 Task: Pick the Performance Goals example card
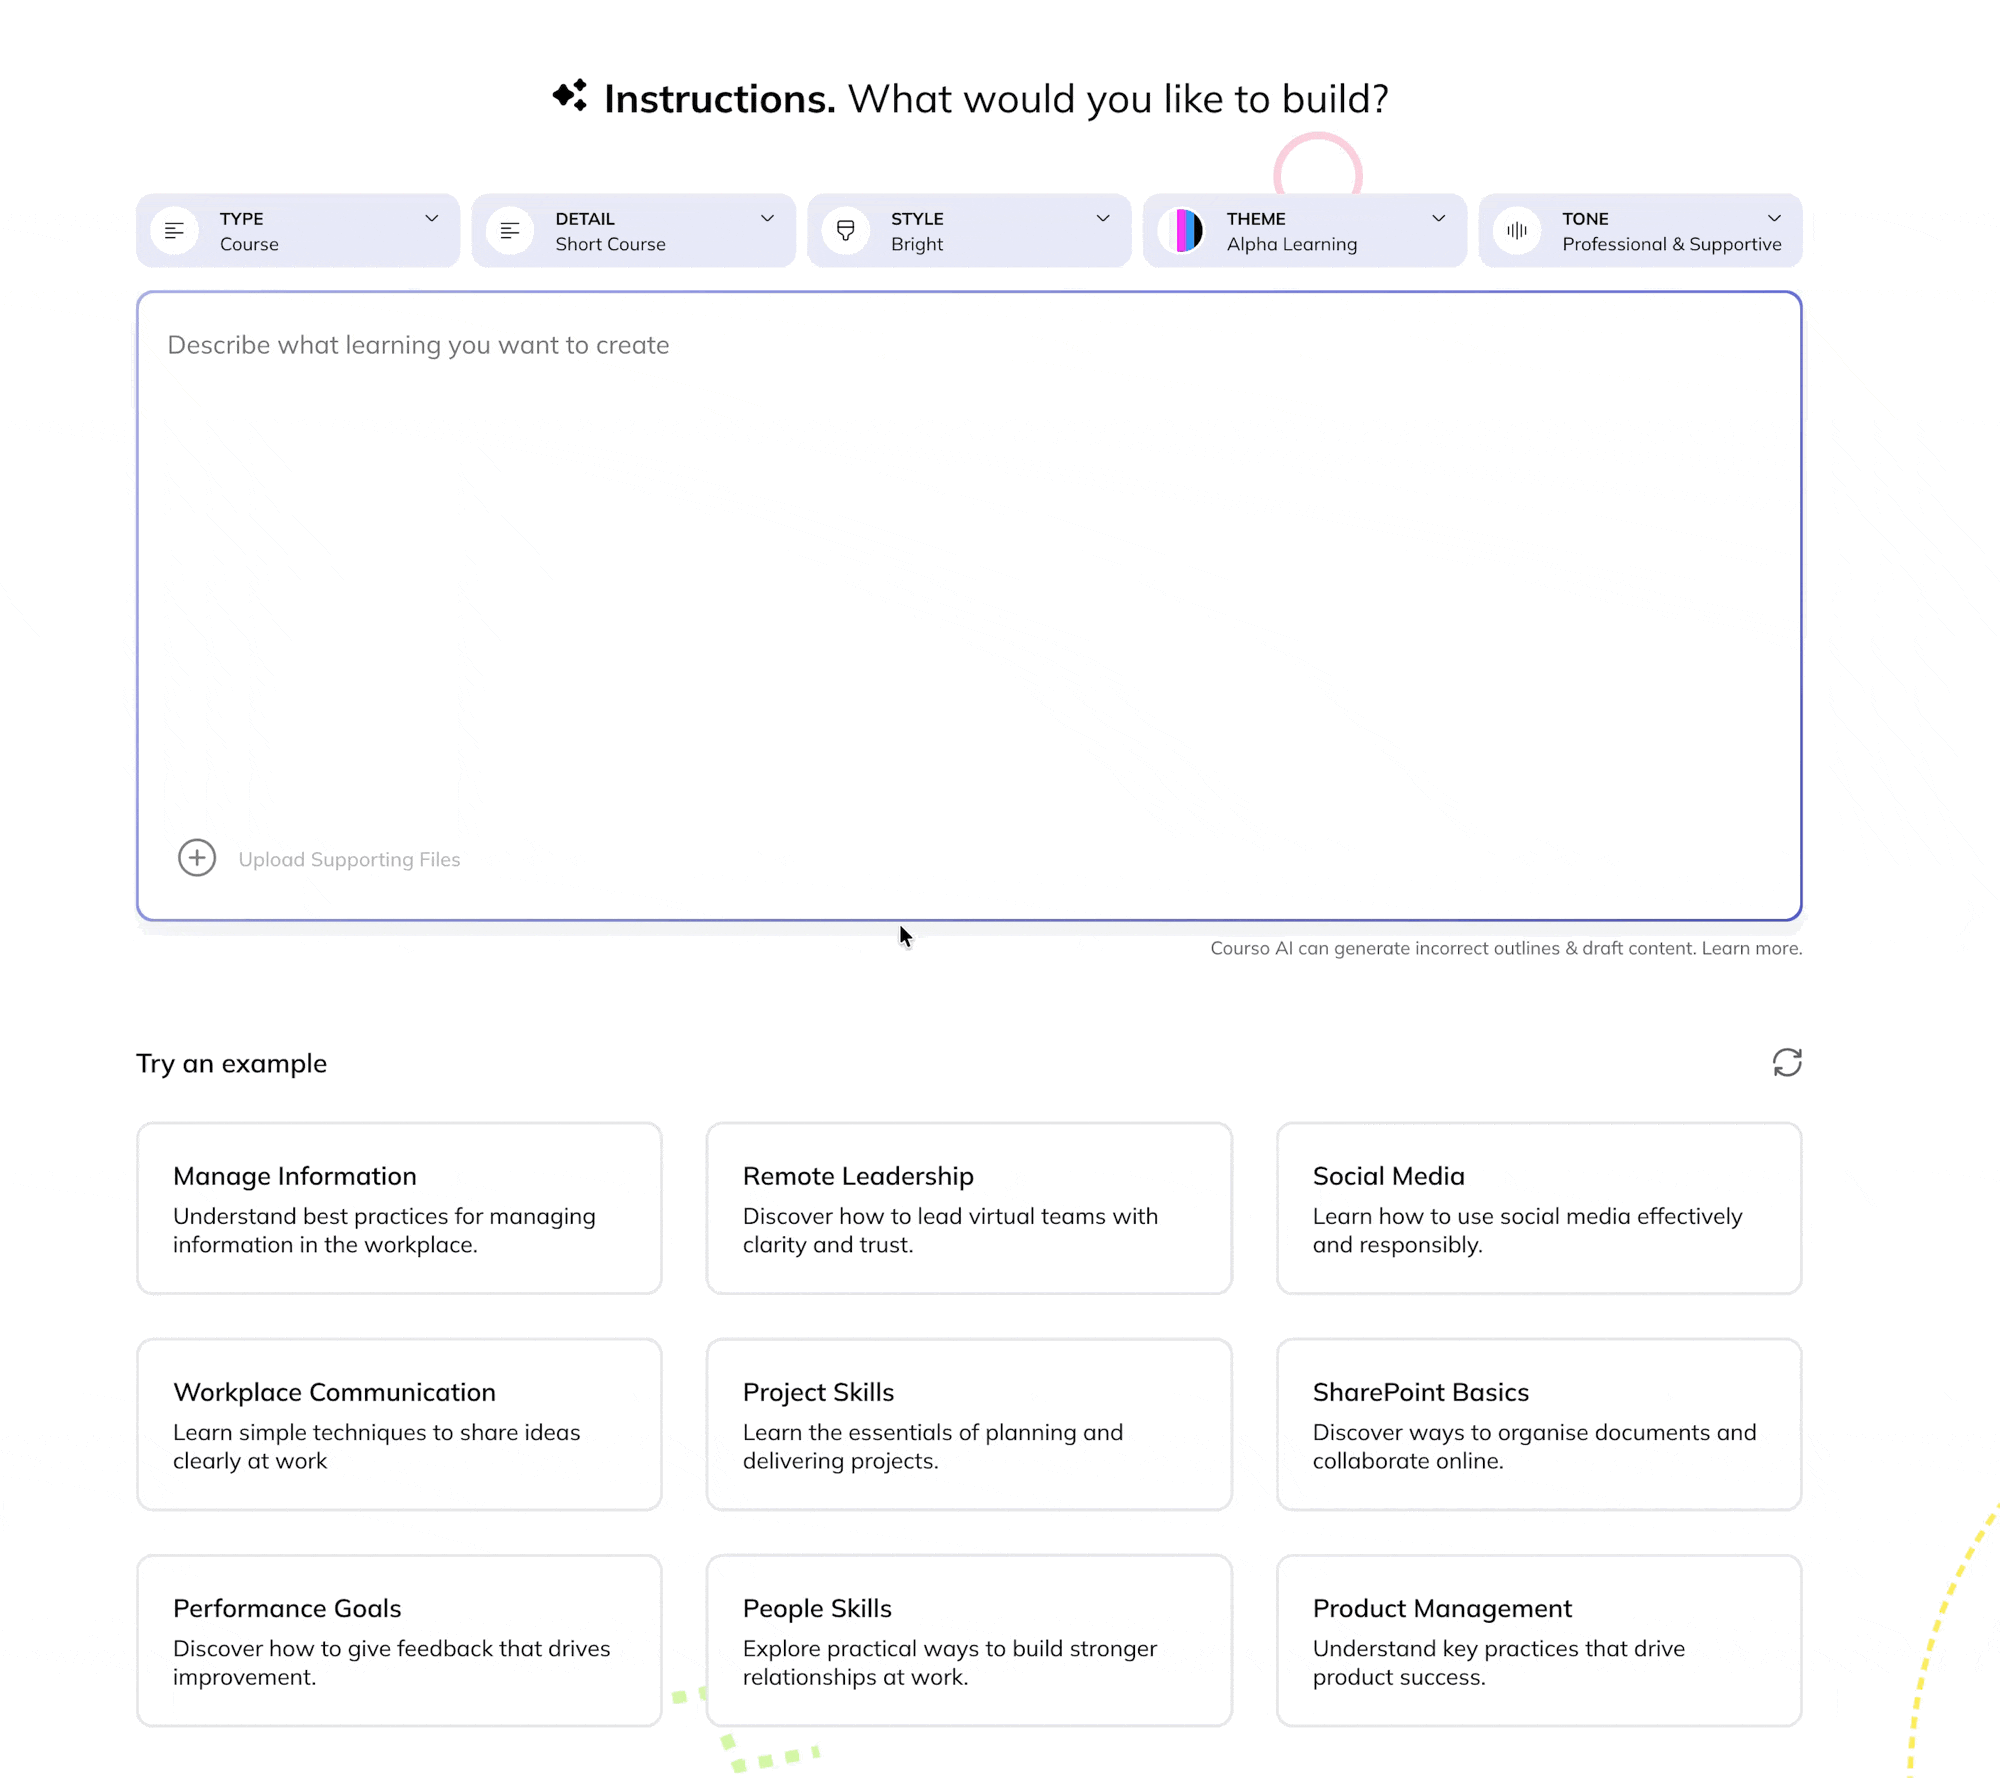click(399, 1640)
